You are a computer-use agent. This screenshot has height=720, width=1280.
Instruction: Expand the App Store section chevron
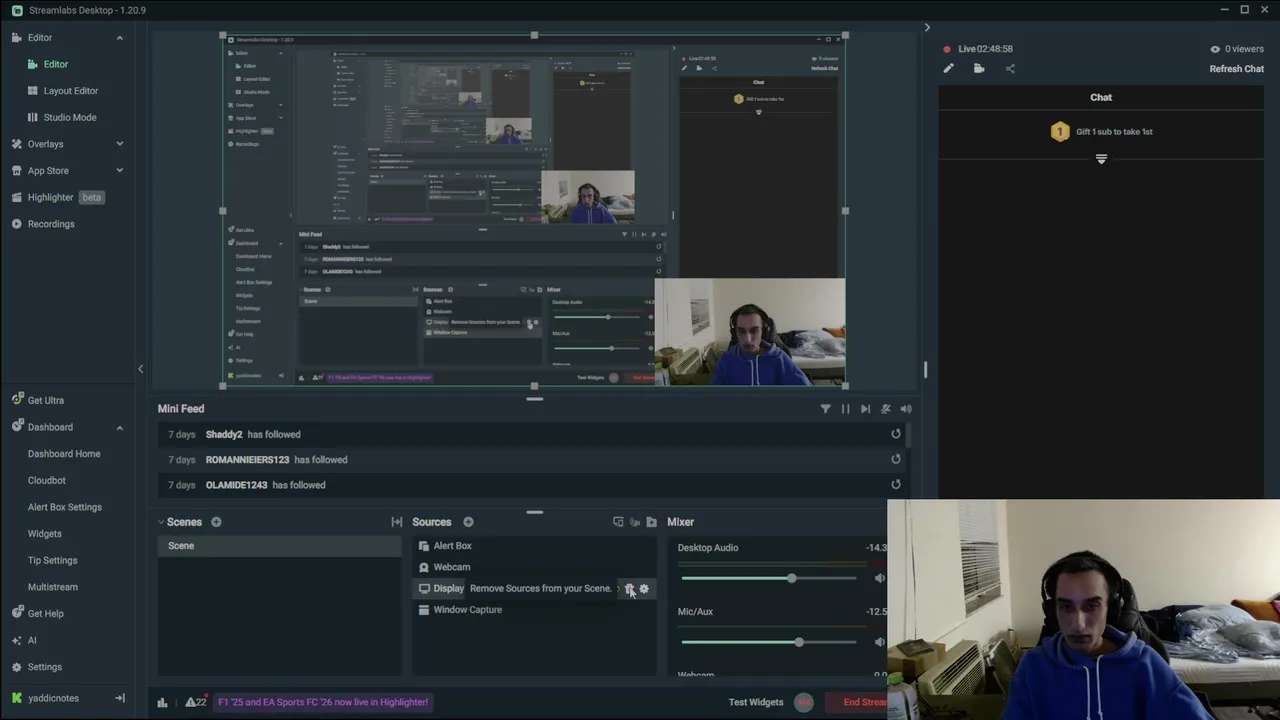pos(119,171)
